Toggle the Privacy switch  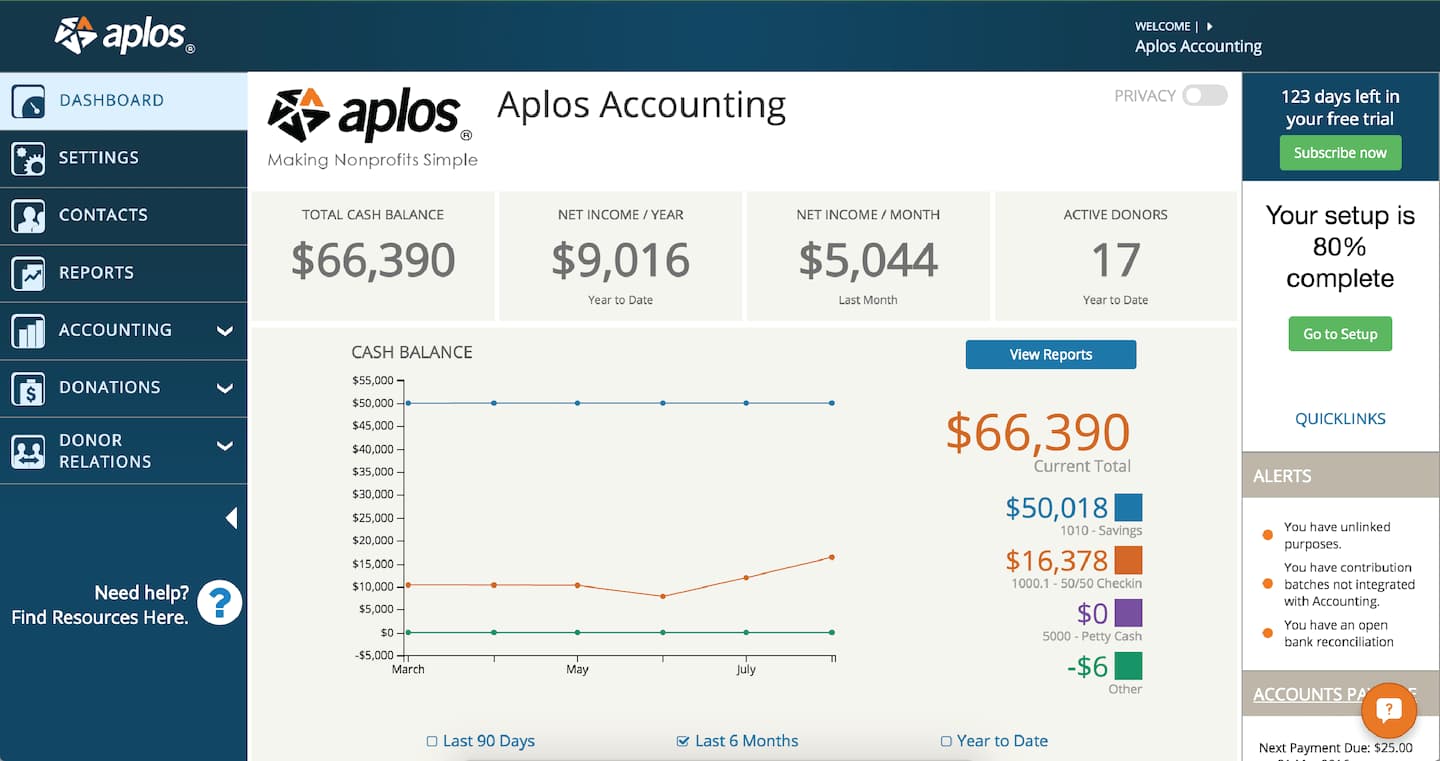coord(1204,96)
